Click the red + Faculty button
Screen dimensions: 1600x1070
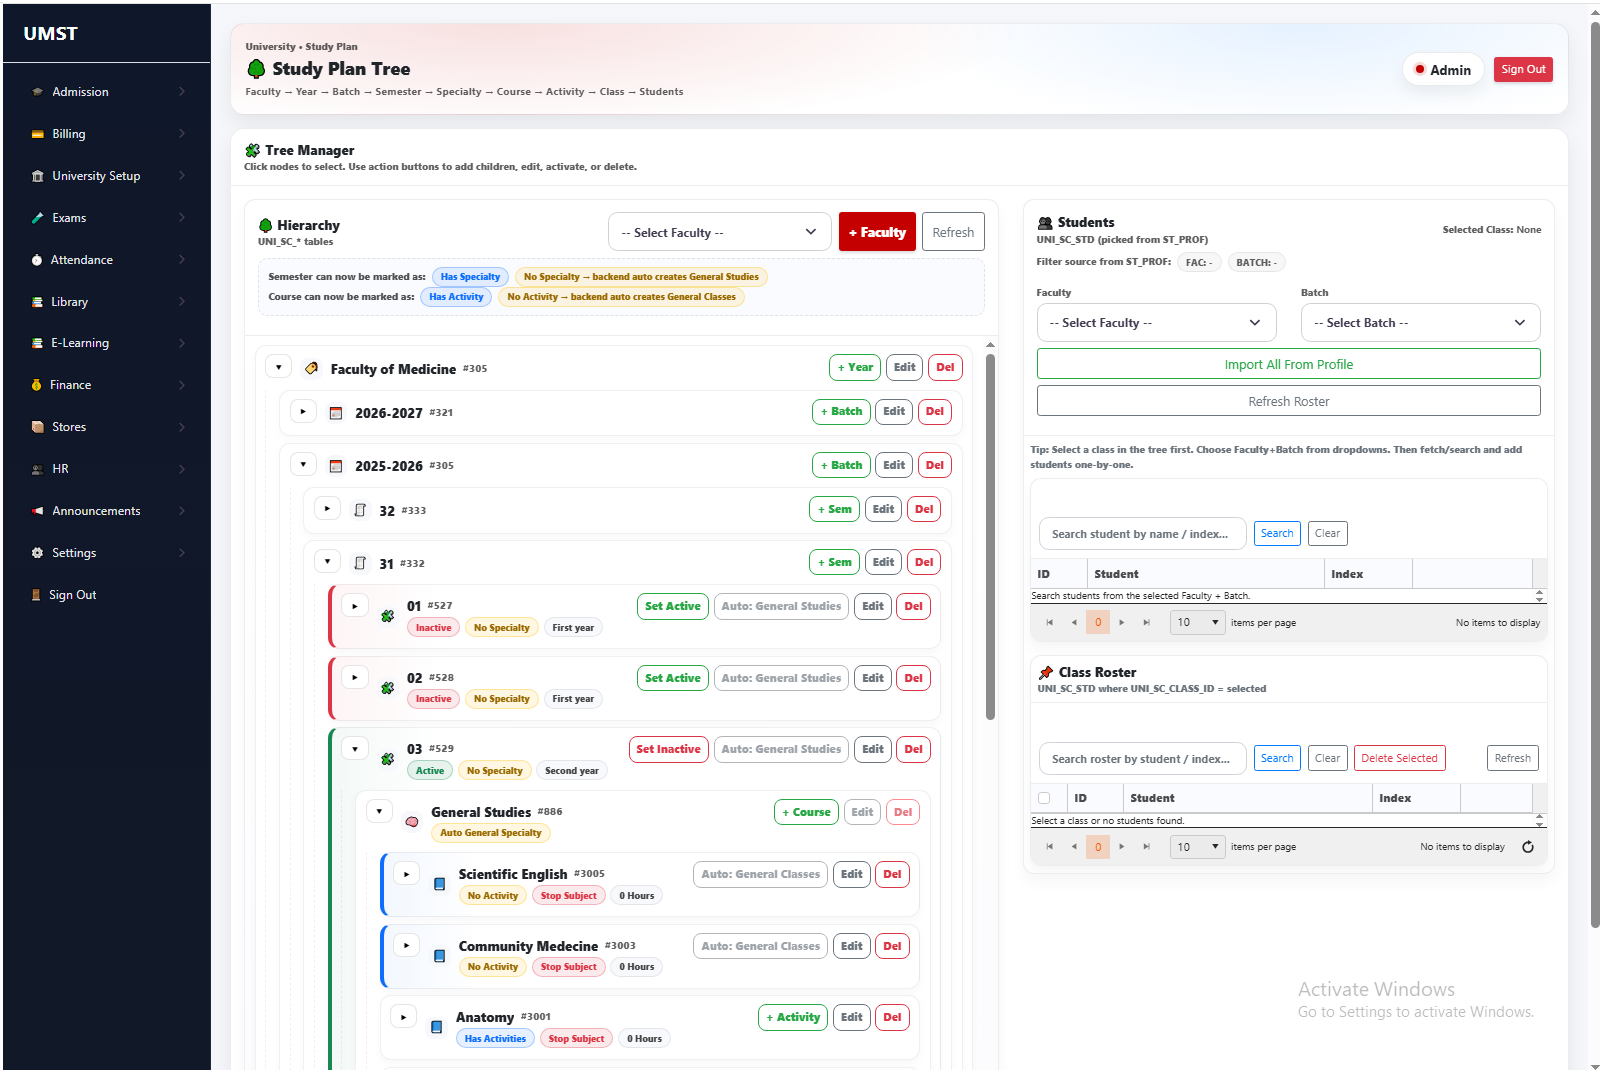pos(877,232)
